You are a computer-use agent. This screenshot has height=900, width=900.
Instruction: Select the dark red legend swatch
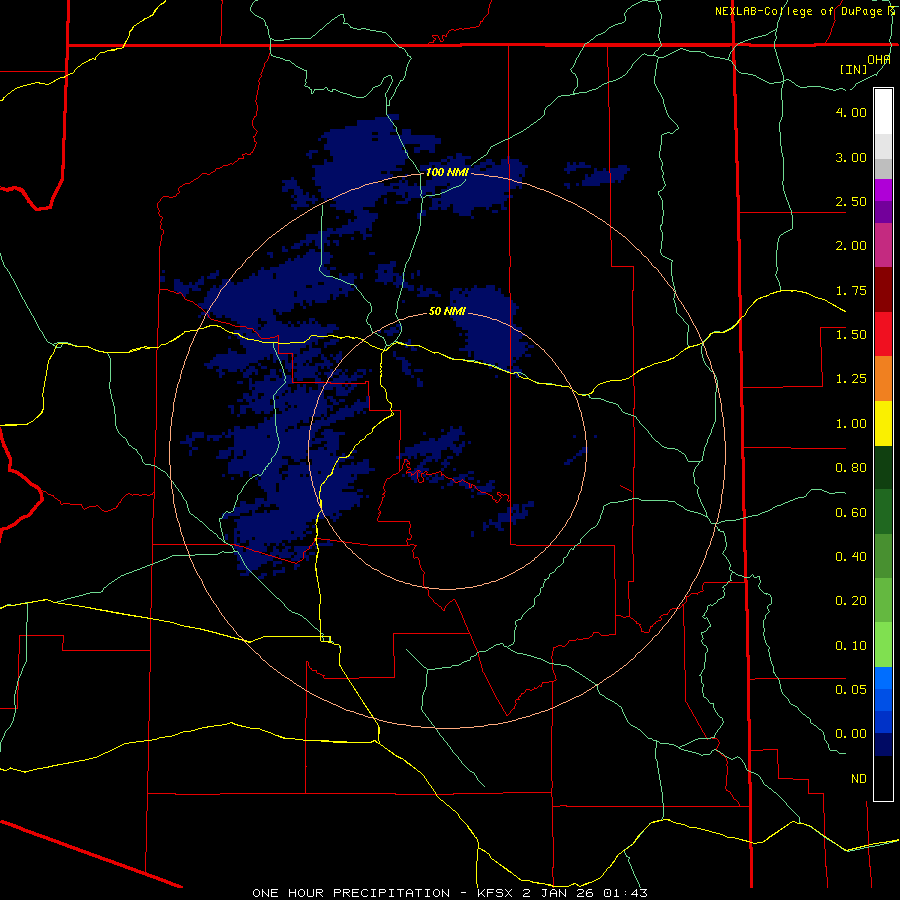[x=883, y=290]
